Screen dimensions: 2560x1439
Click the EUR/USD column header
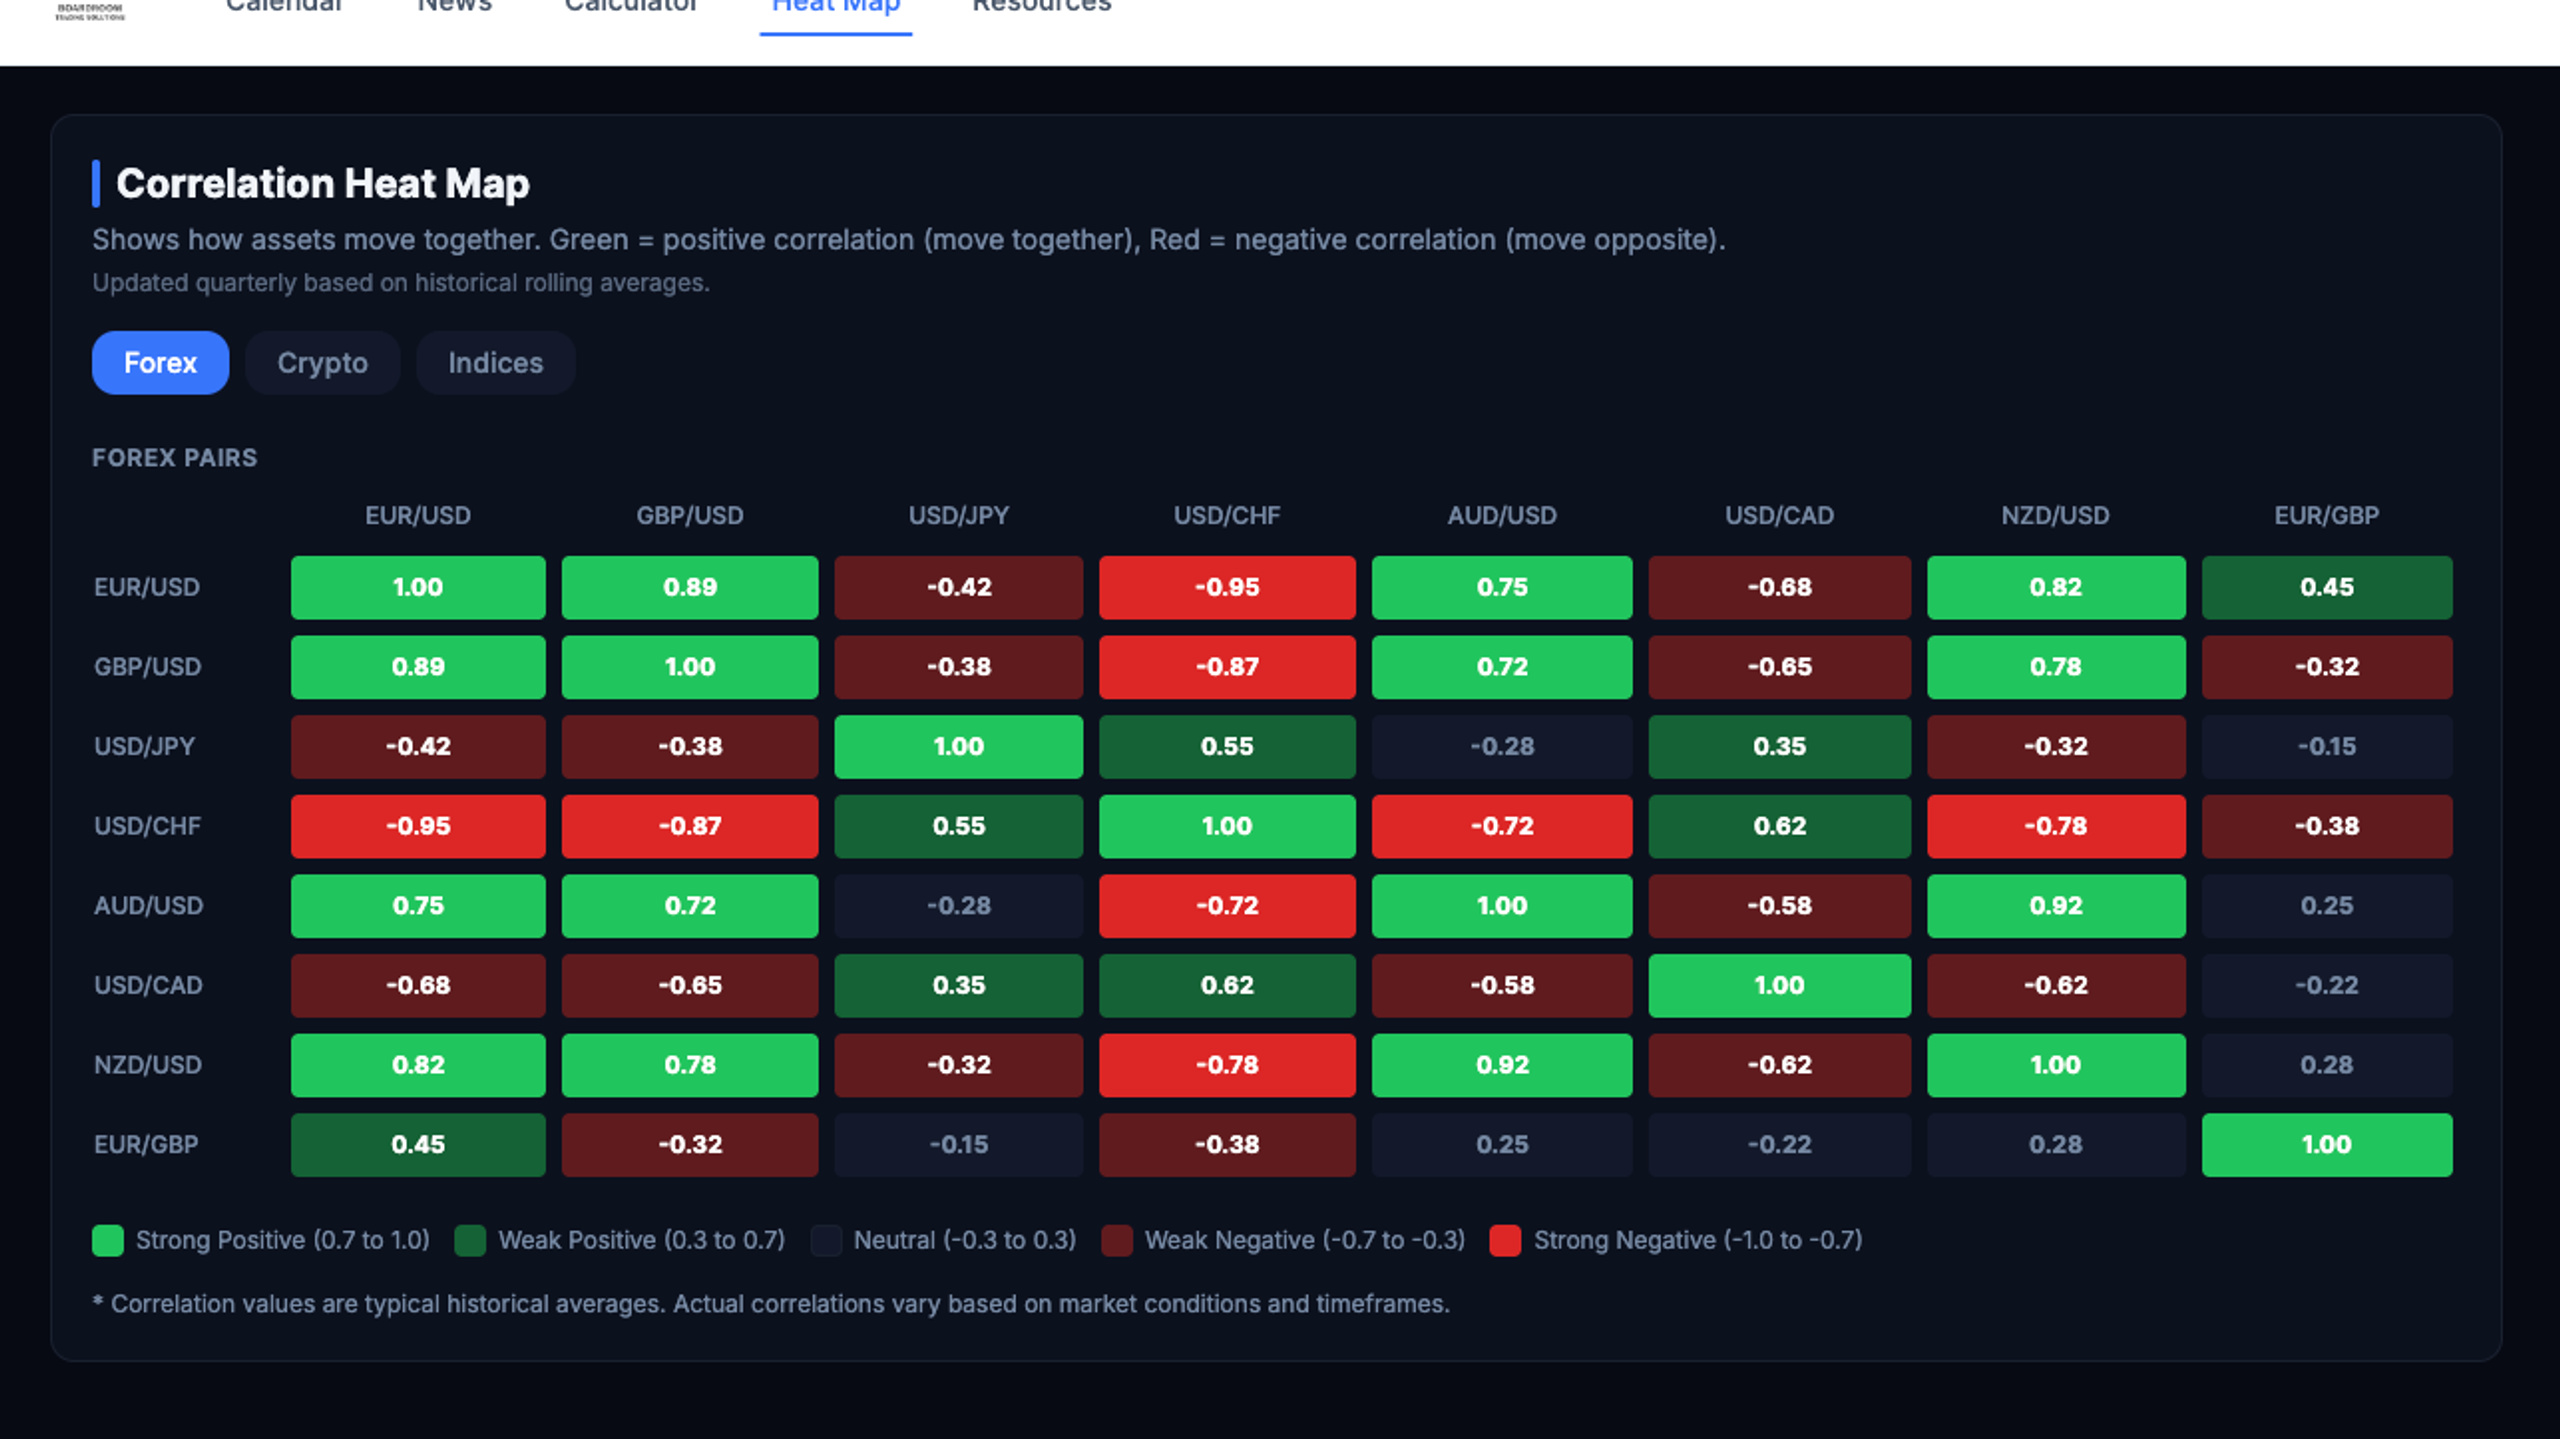coord(418,515)
